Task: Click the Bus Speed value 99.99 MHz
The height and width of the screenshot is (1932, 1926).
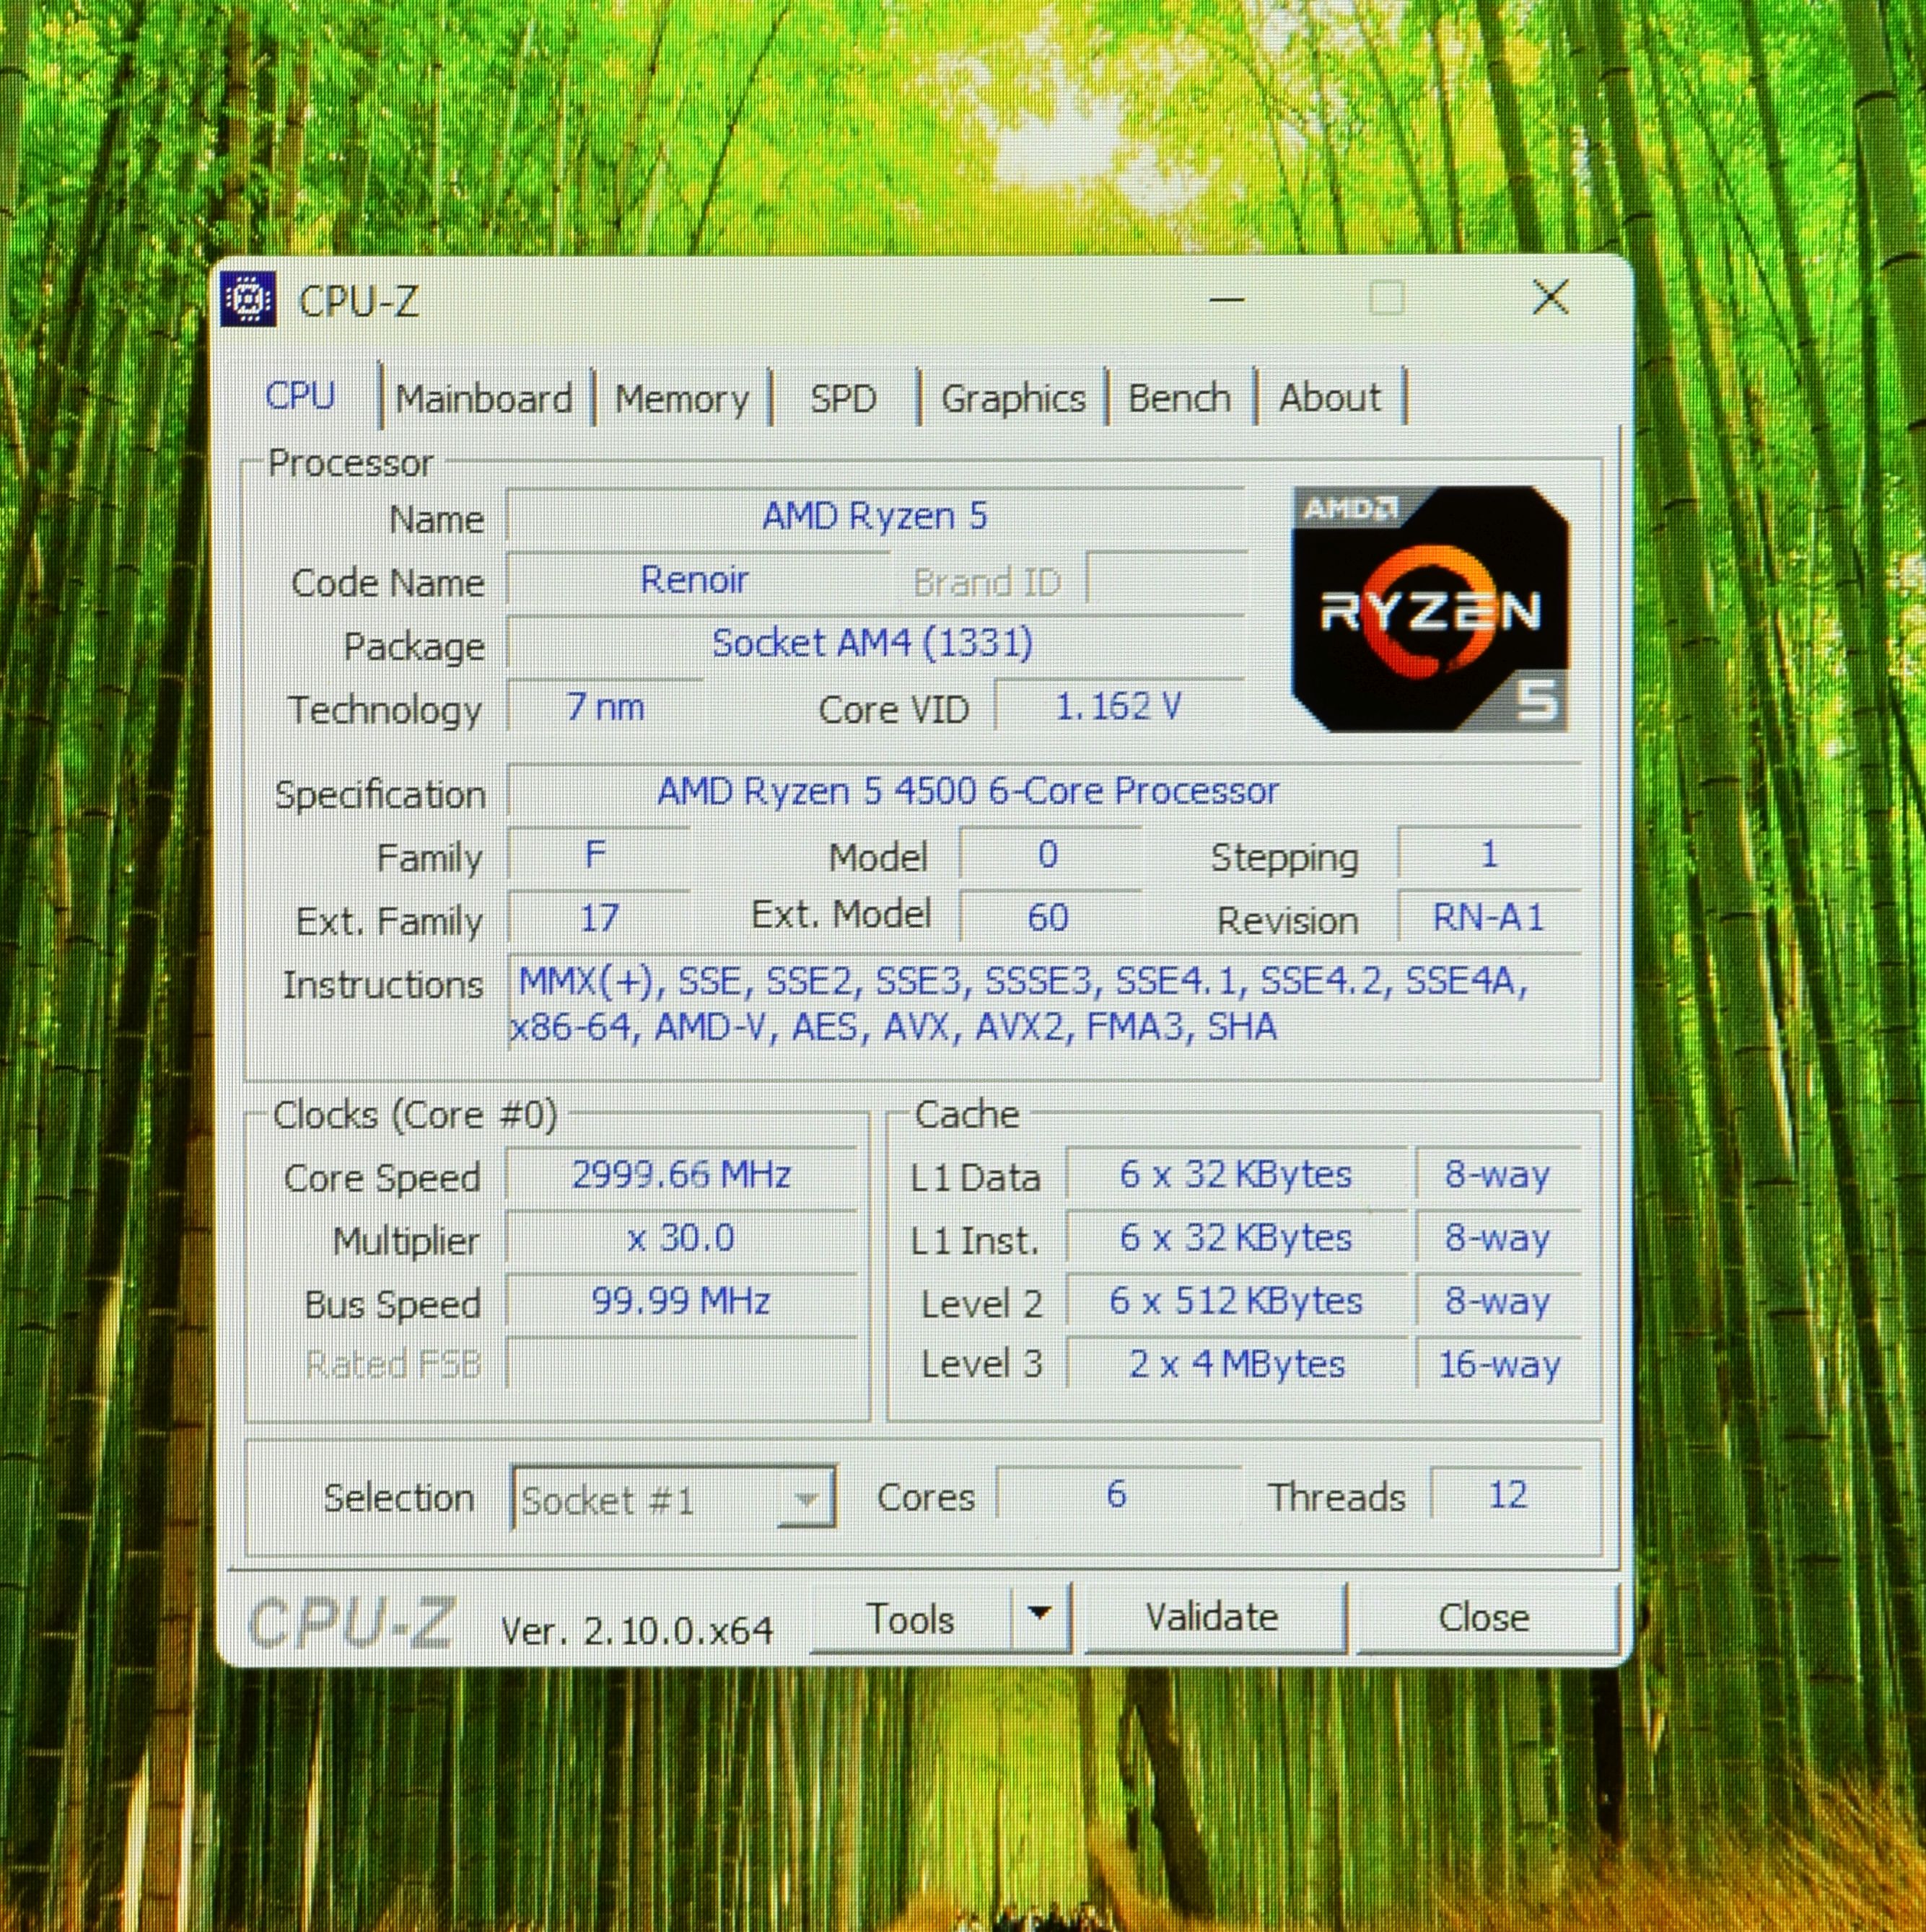Action: click(x=681, y=1302)
